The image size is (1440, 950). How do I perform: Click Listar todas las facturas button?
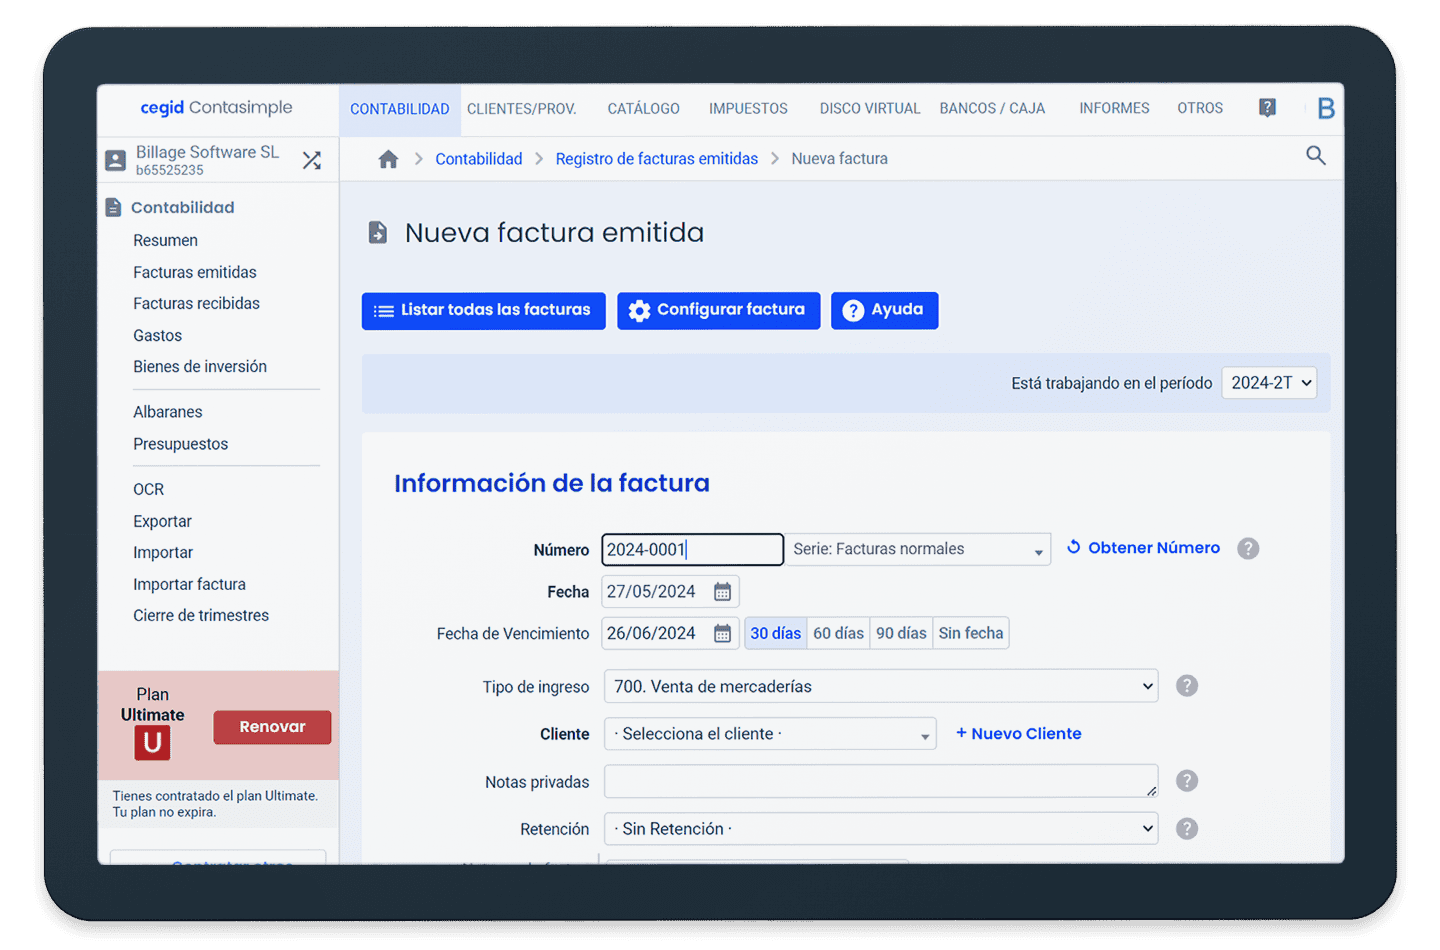point(483,311)
